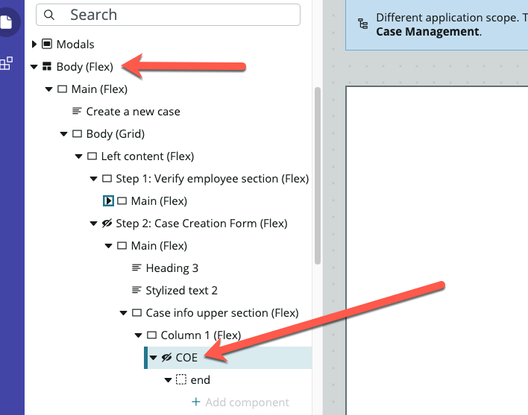Expand the Modals tree node
This screenshot has height=415, width=528.
click(x=34, y=44)
